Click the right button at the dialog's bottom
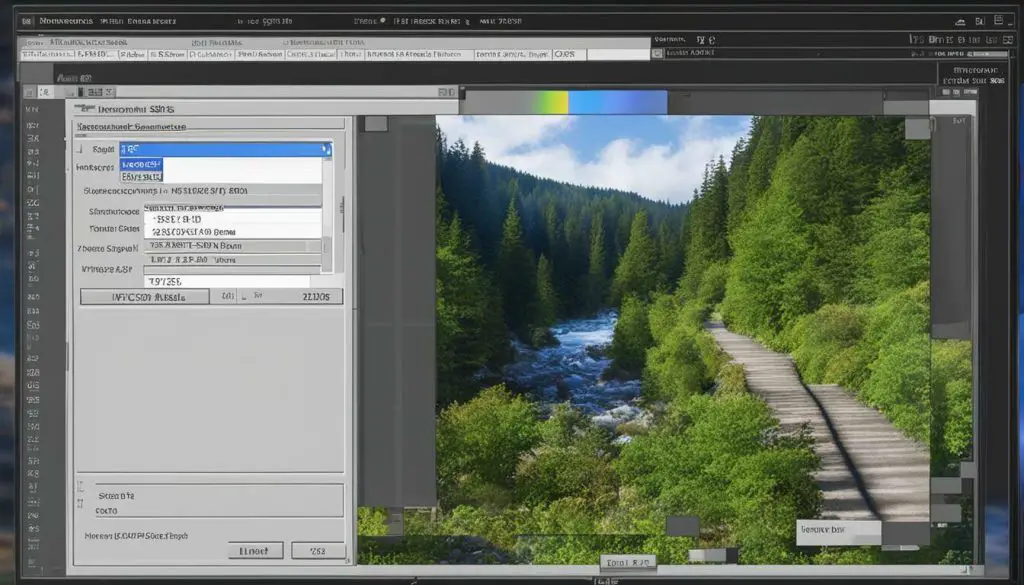Screen dimensions: 1024x585 [x=318, y=551]
